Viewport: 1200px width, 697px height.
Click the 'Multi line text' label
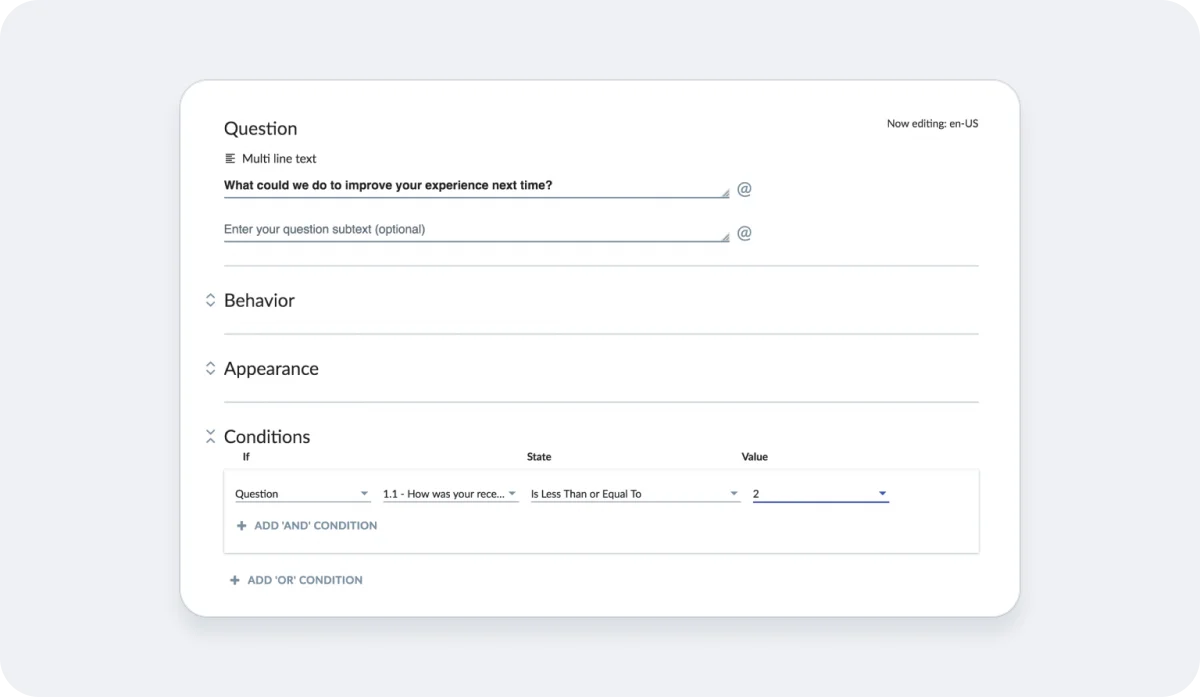pos(279,159)
